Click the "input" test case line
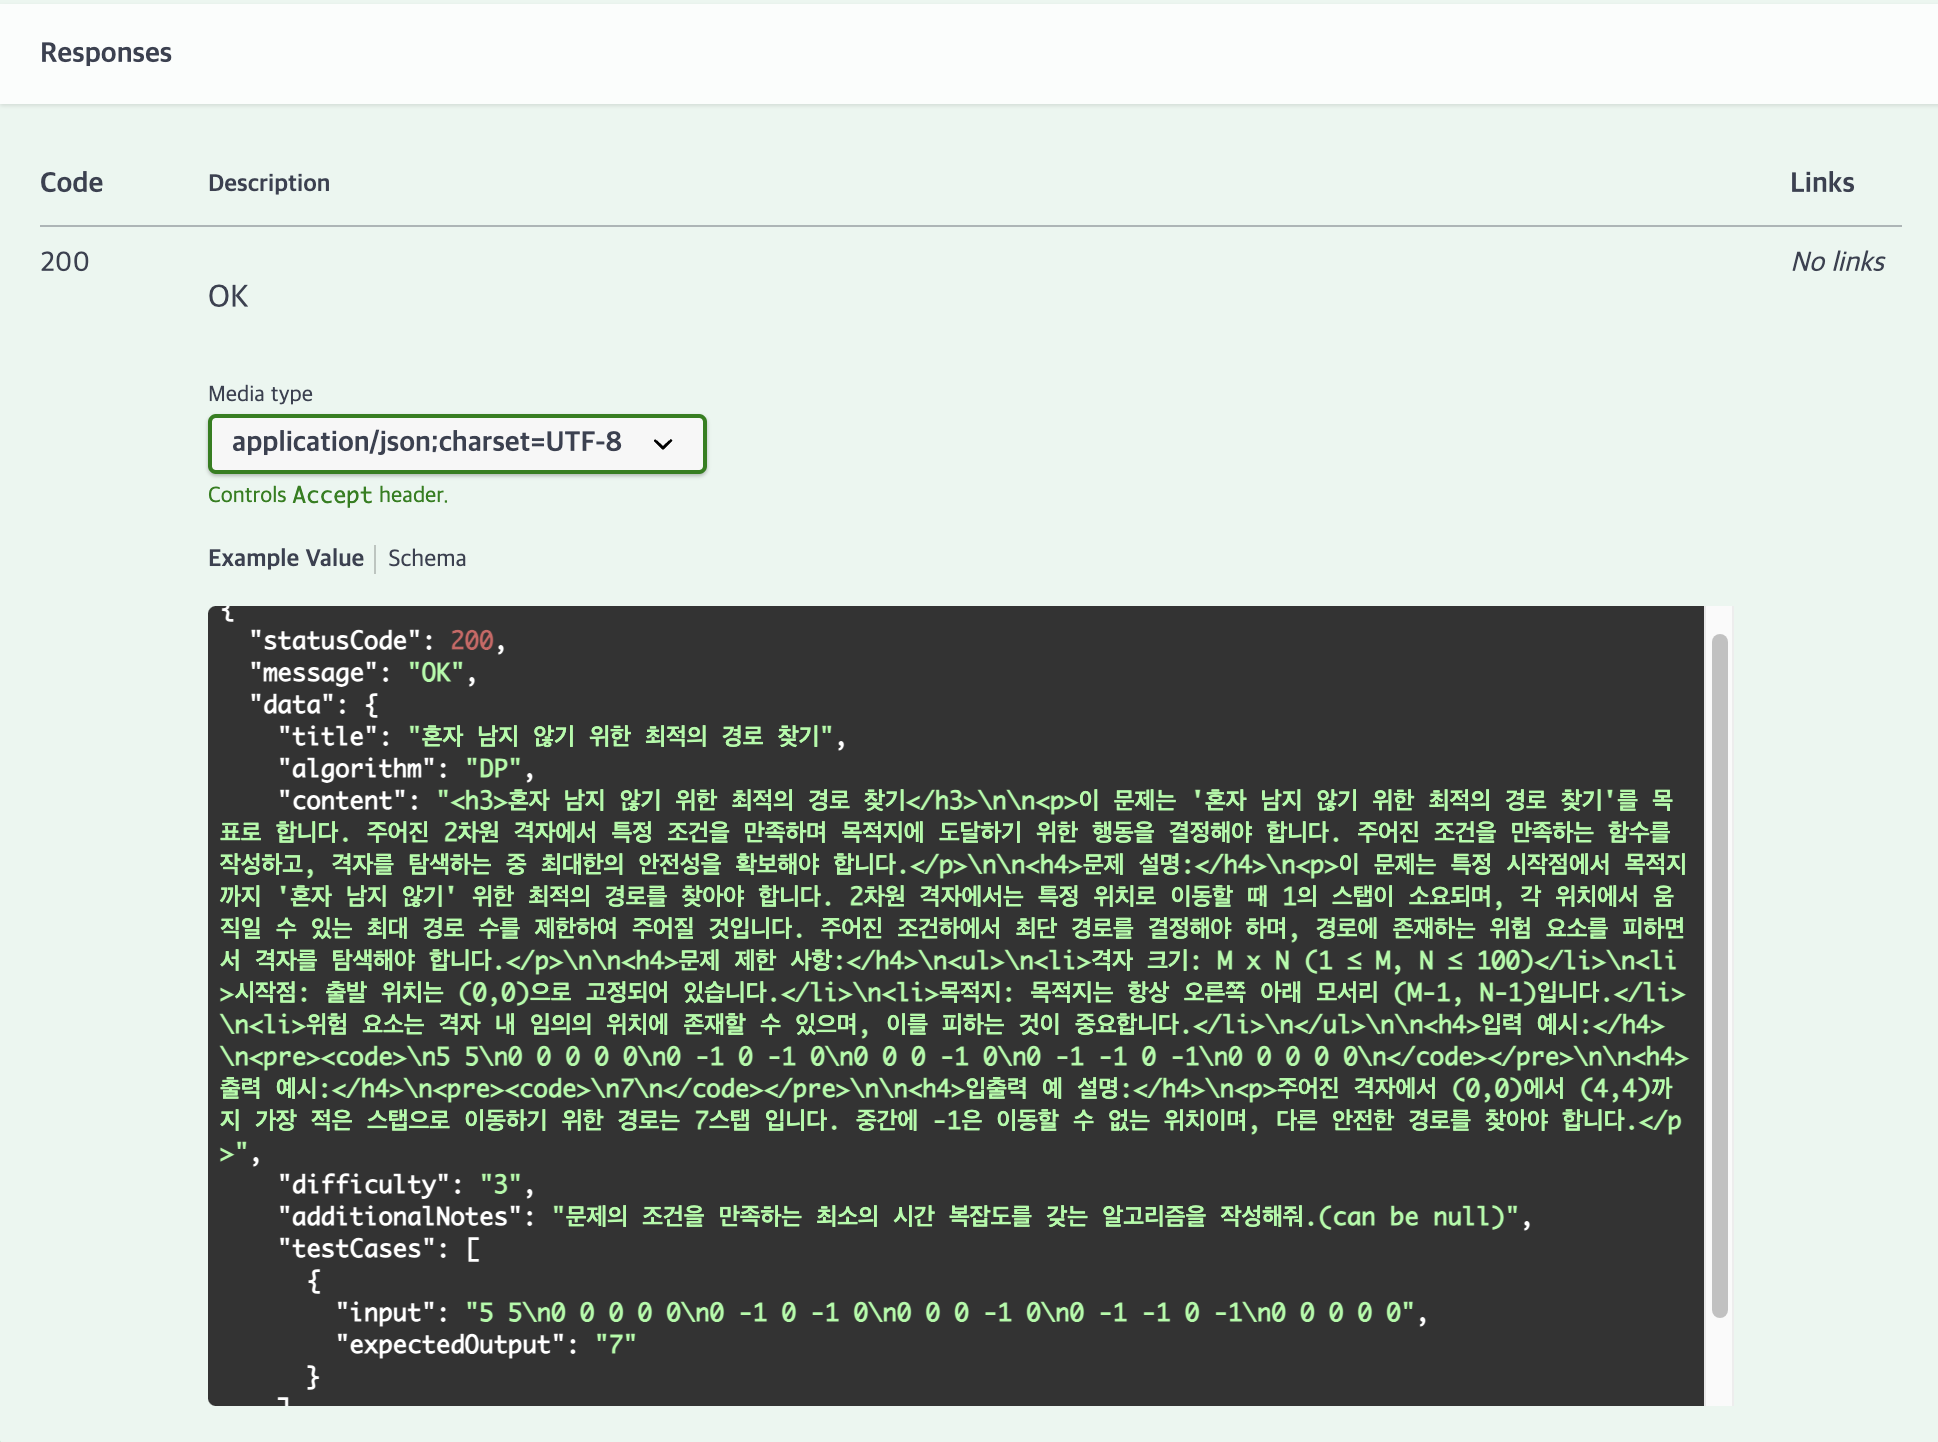 [880, 1313]
